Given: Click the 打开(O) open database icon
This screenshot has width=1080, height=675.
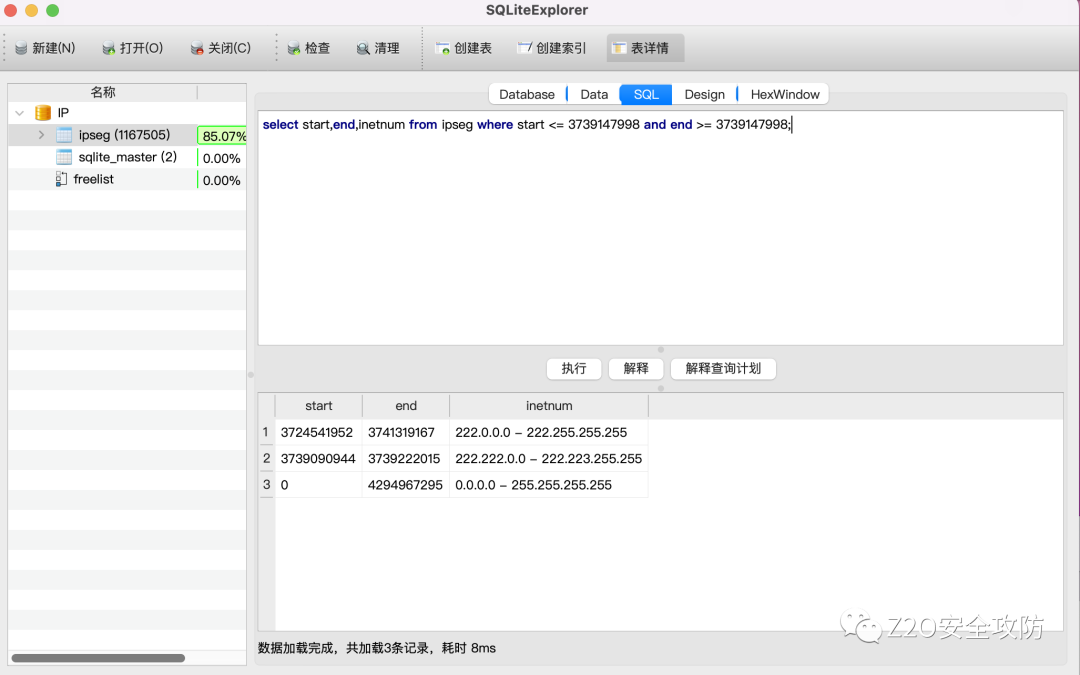Looking at the screenshot, I should [x=108, y=48].
